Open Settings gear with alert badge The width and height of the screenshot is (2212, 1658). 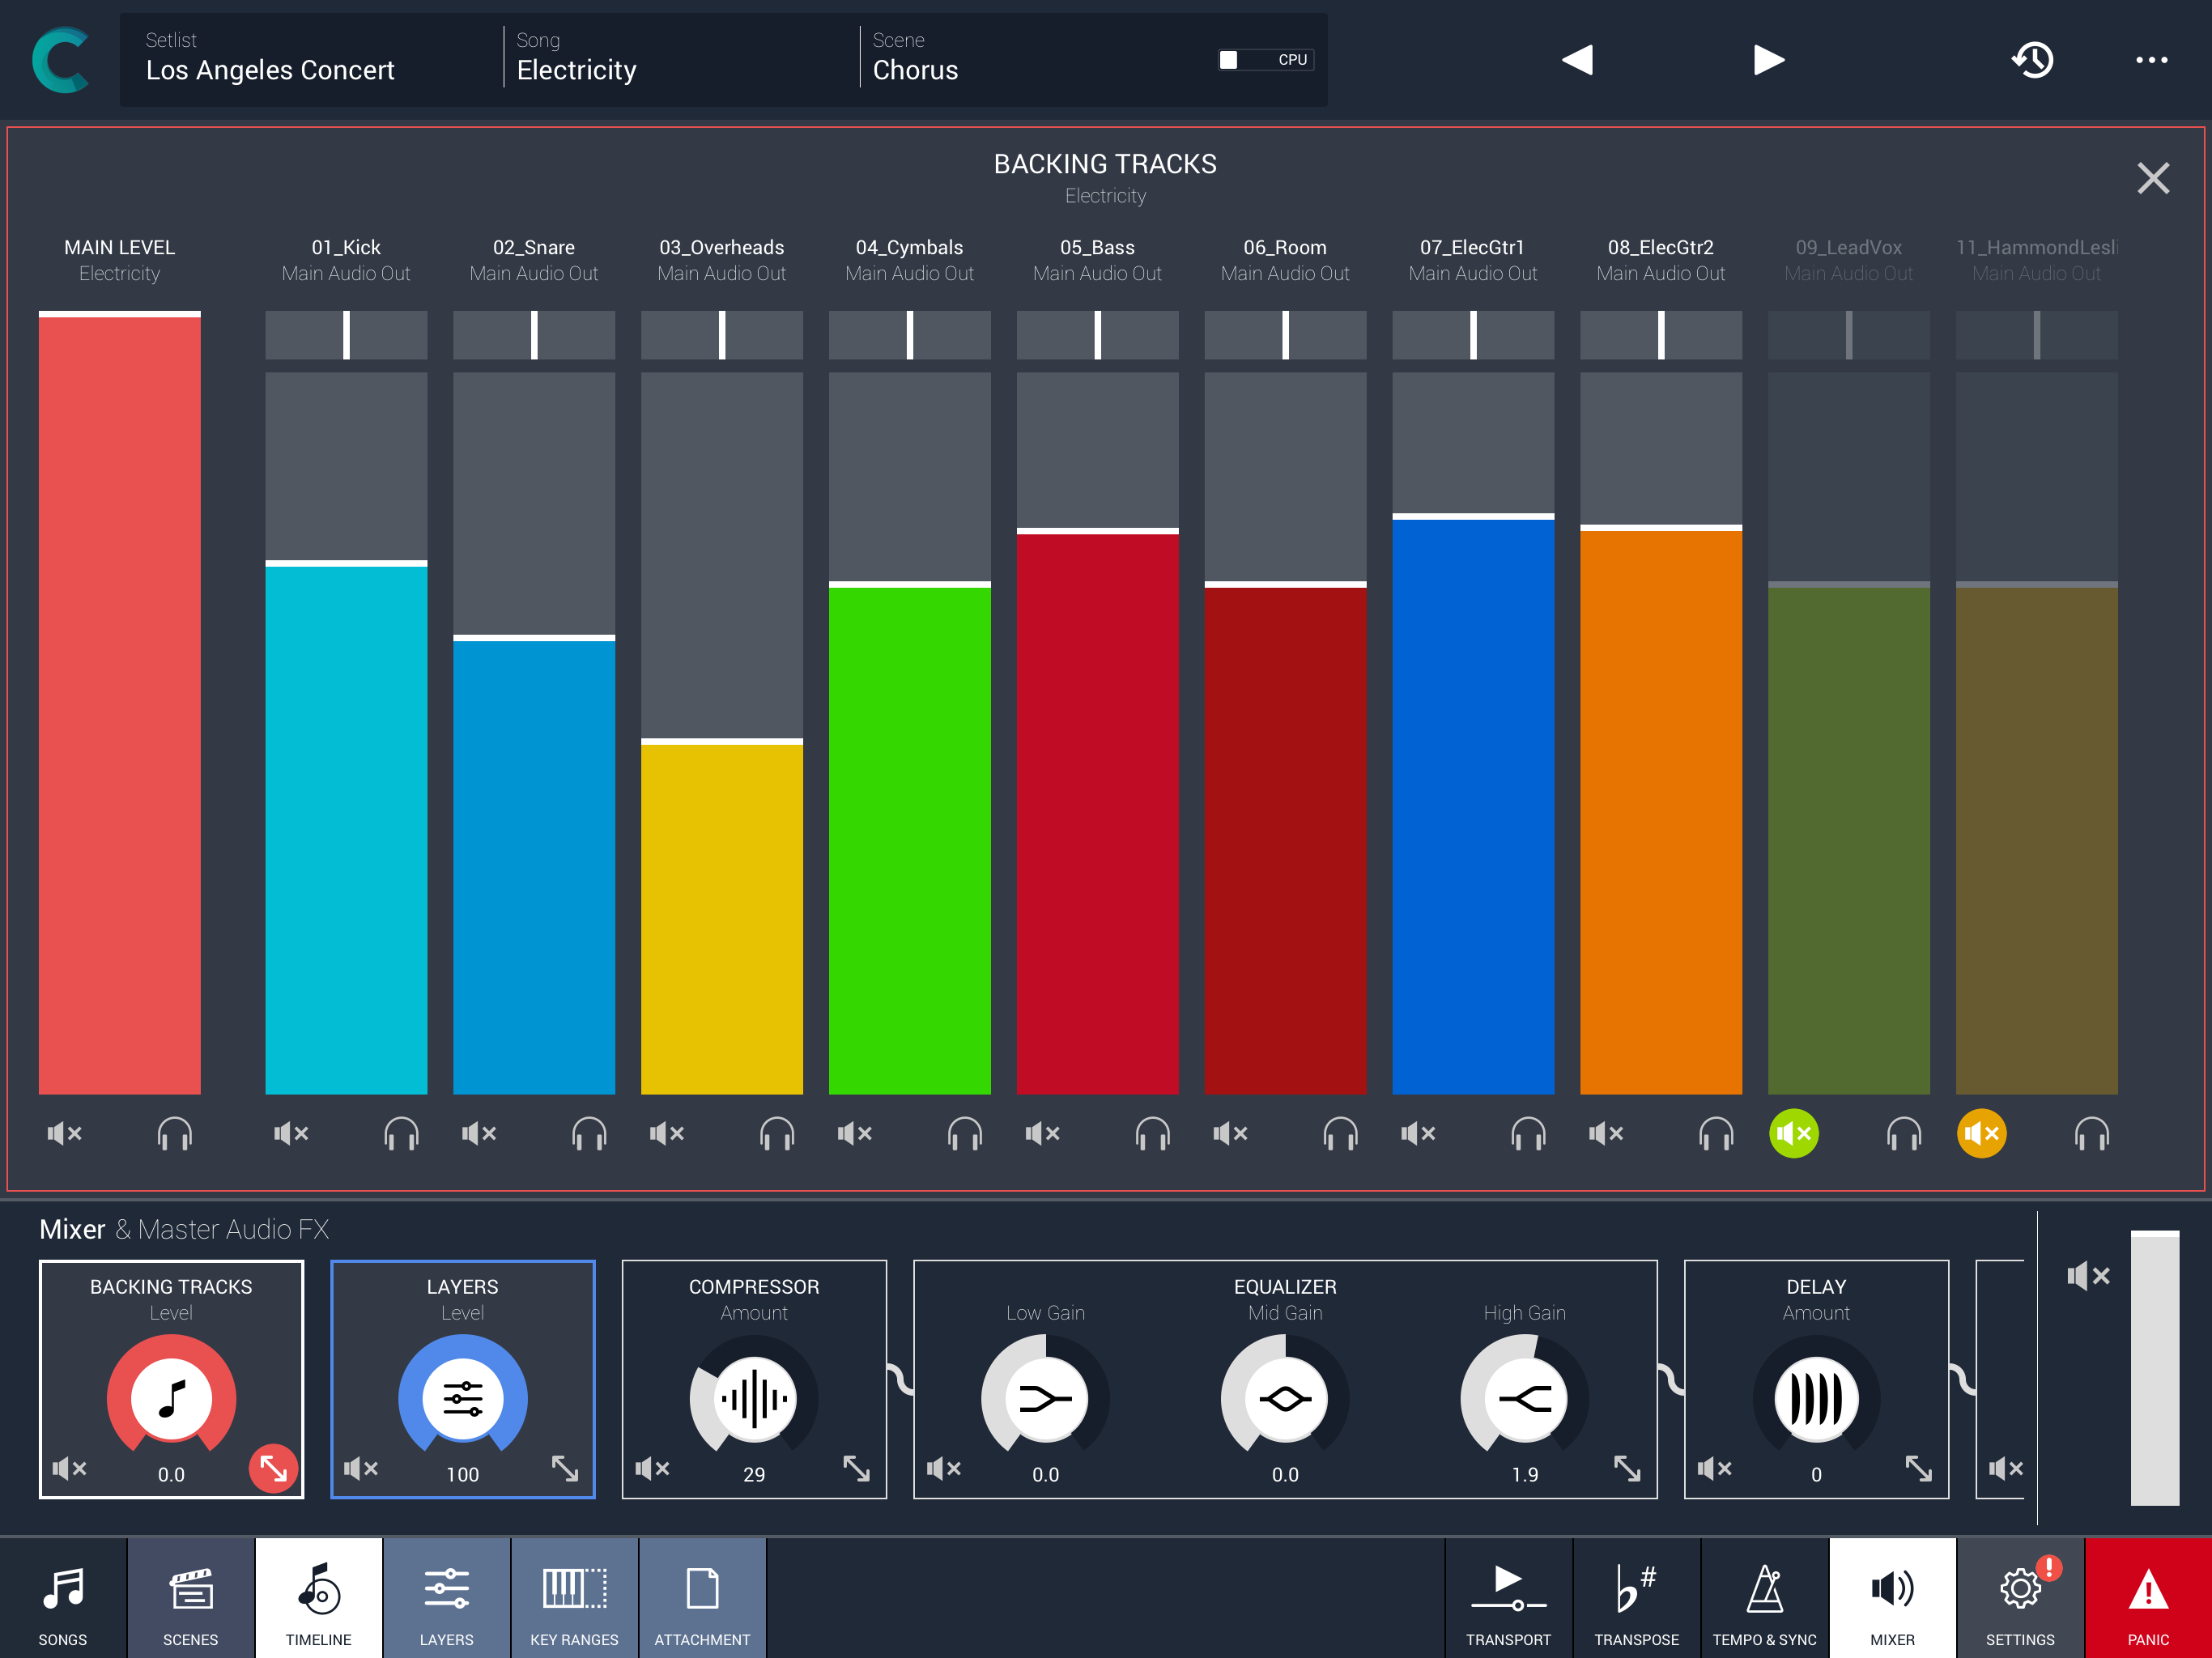click(2020, 1598)
